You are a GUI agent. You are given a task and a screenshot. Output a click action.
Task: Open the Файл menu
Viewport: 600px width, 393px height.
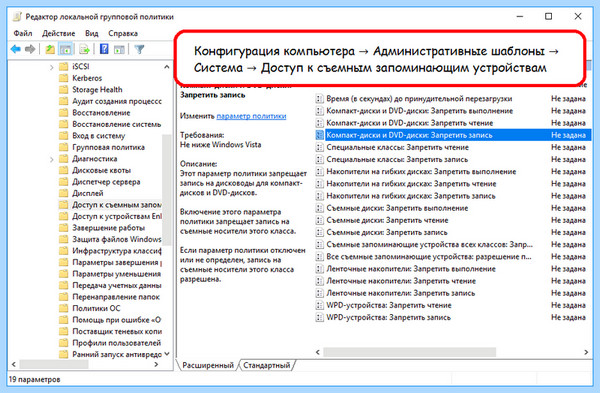click(x=23, y=33)
